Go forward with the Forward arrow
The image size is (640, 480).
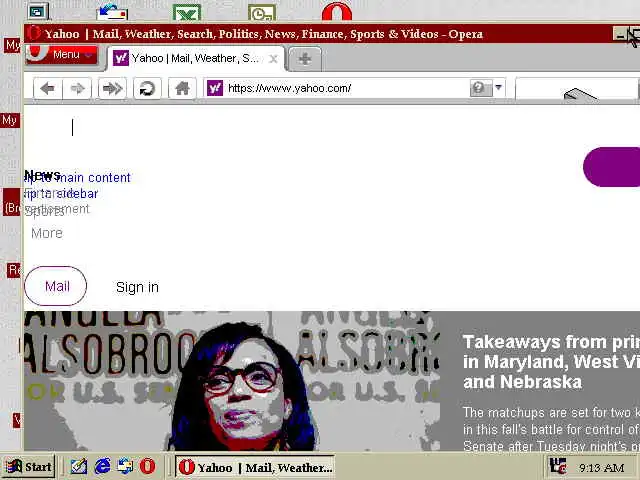(x=77, y=88)
